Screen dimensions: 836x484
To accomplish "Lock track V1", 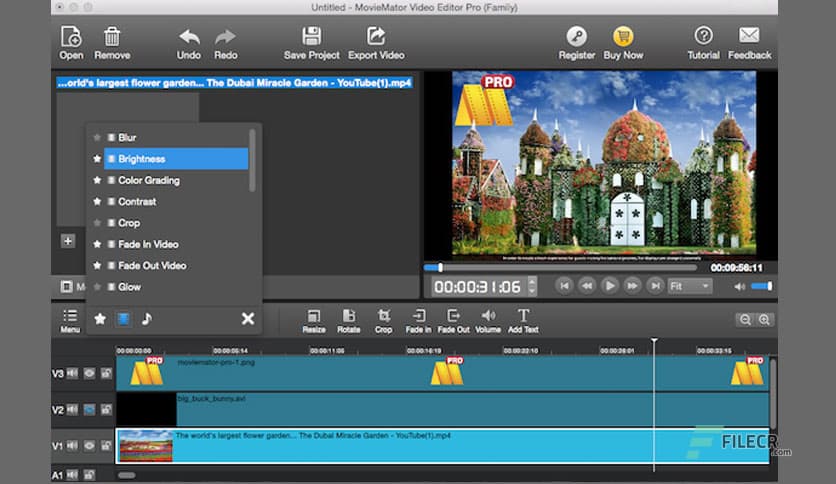I will click(106, 445).
